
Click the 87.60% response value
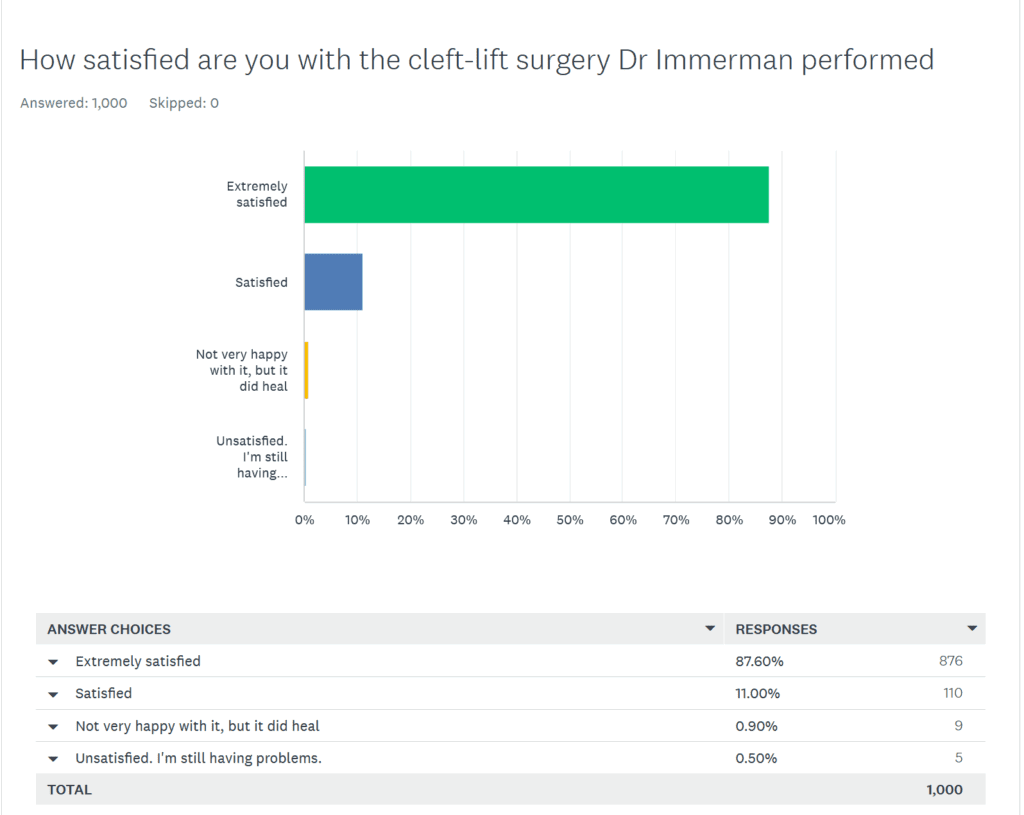pyautogui.click(x=759, y=661)
